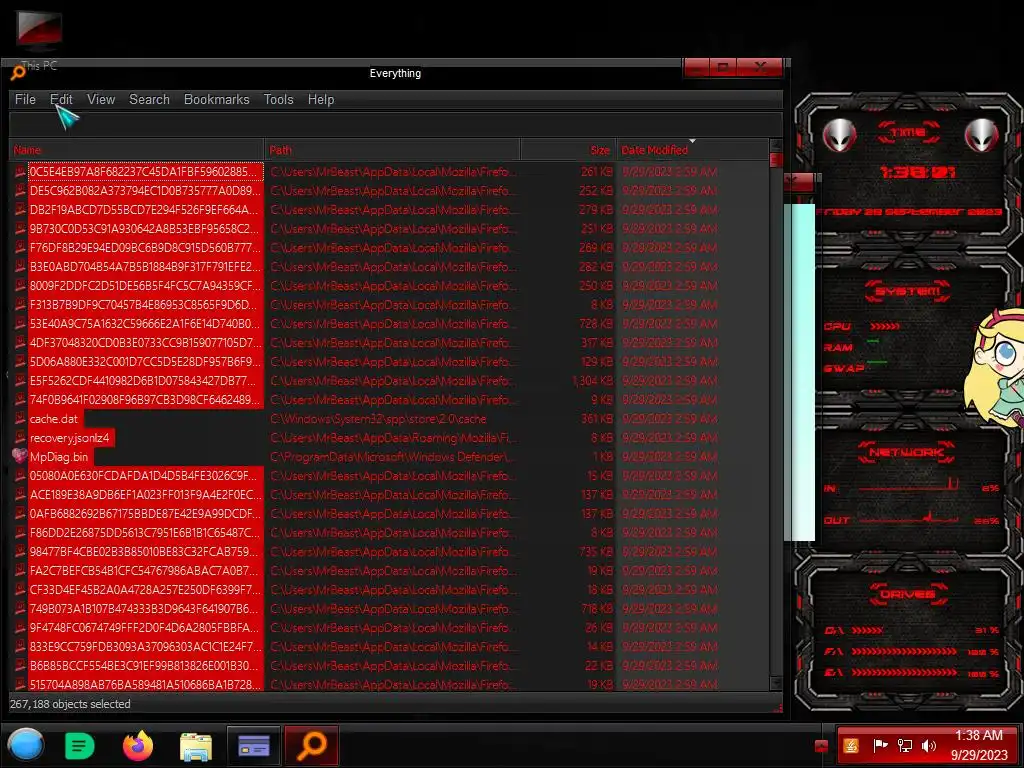Click file icon beside cache.dat
The image size is (1024, 768).
click(x=20, y=419)
